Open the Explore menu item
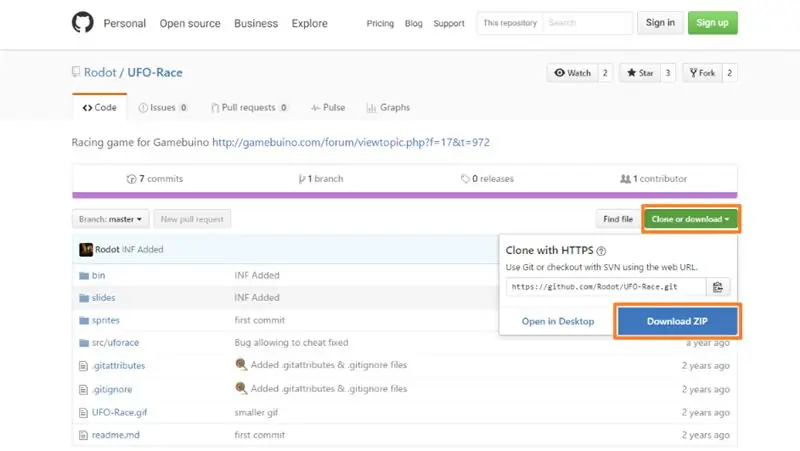This screenshot has height=451, width=800. tap(309, 23)
